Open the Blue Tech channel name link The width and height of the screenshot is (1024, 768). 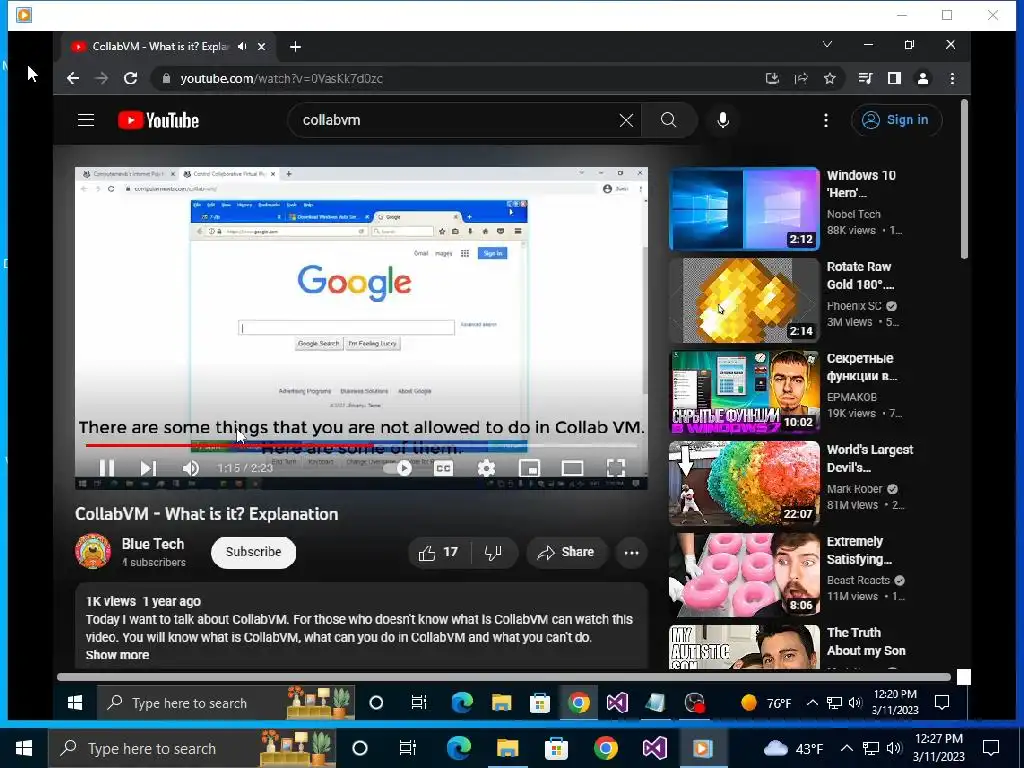[x=153, y=543]
